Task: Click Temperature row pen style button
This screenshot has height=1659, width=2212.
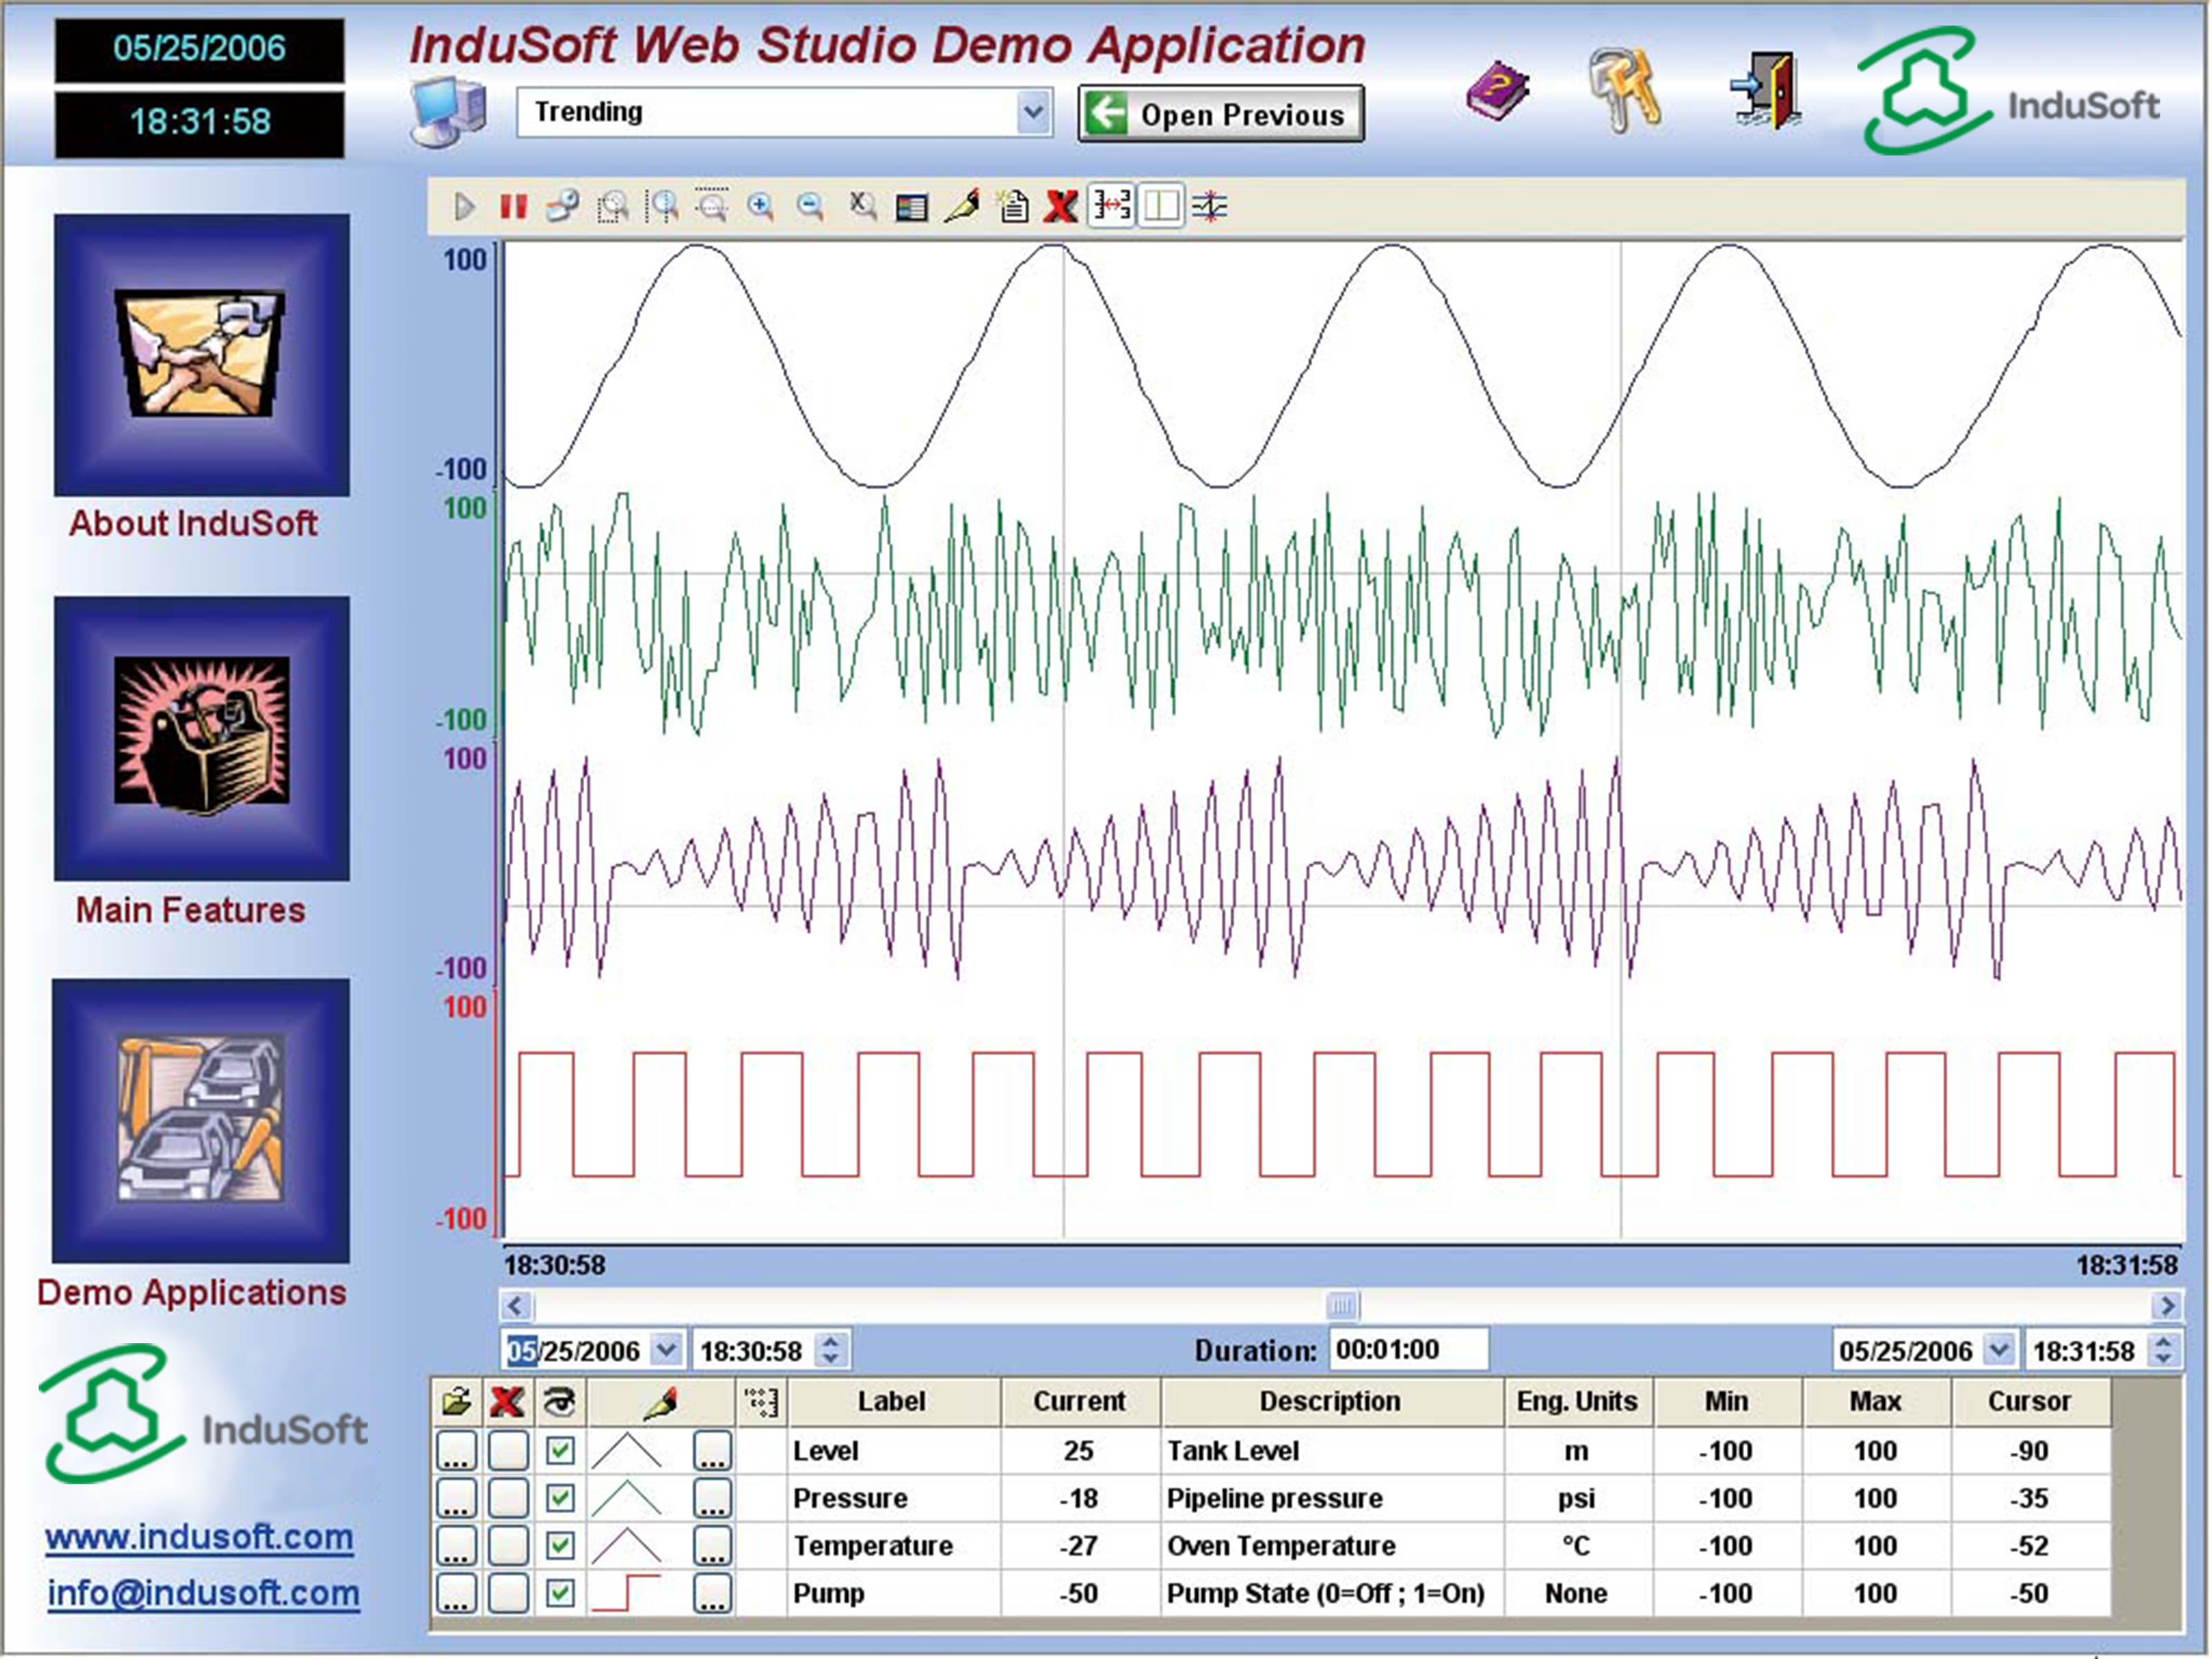Action: coord(712,1546)
